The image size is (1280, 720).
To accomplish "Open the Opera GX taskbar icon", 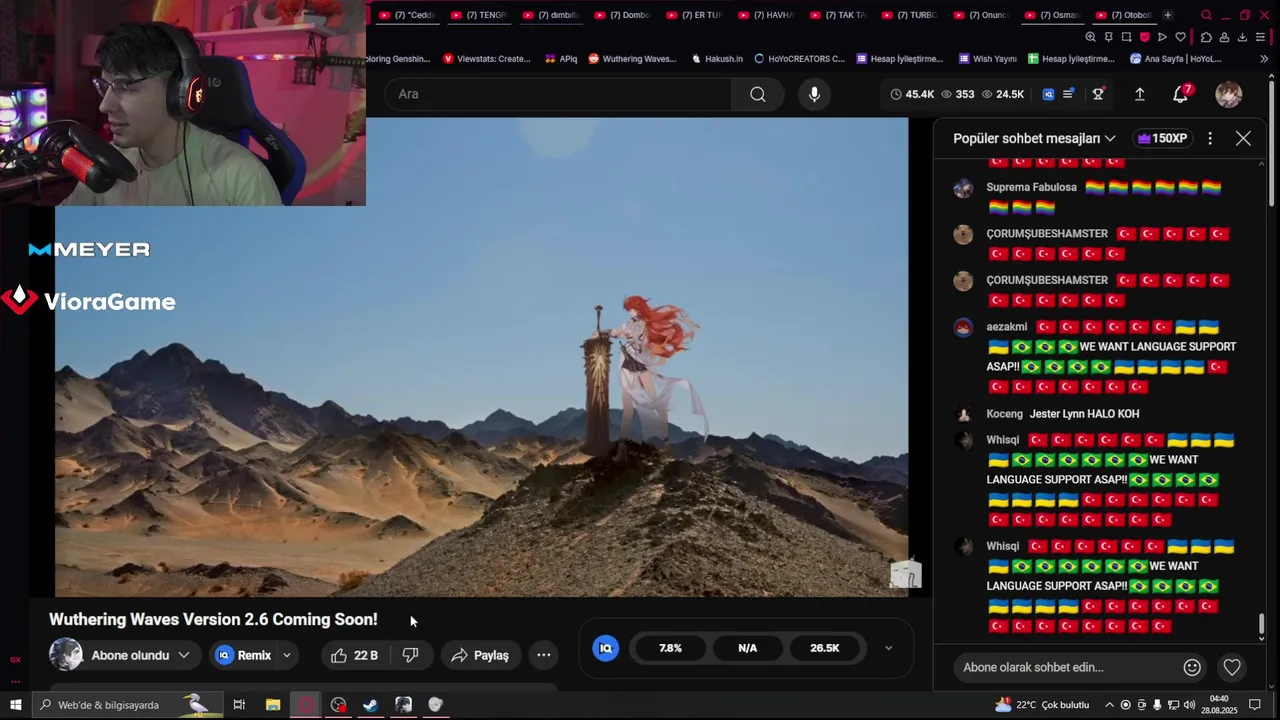I will (x=305, y=705).
